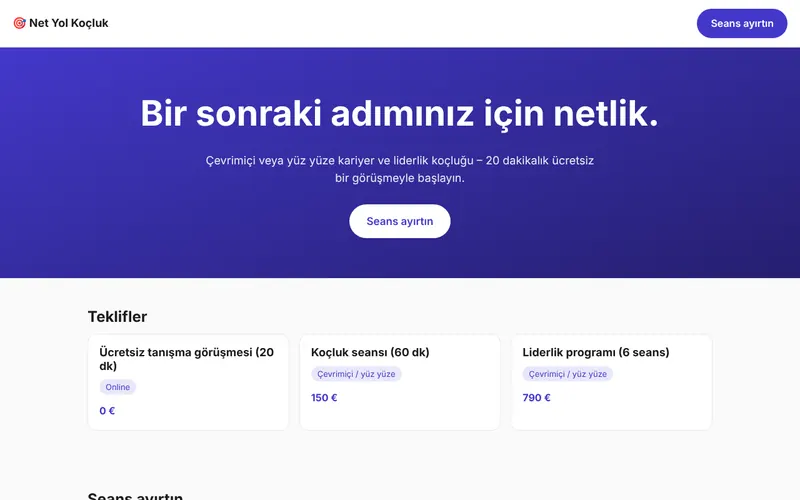
Task: Click the Çevrimiçi / yüz yüze badge under Liderlik programı
Action: [x=567, y=373]
